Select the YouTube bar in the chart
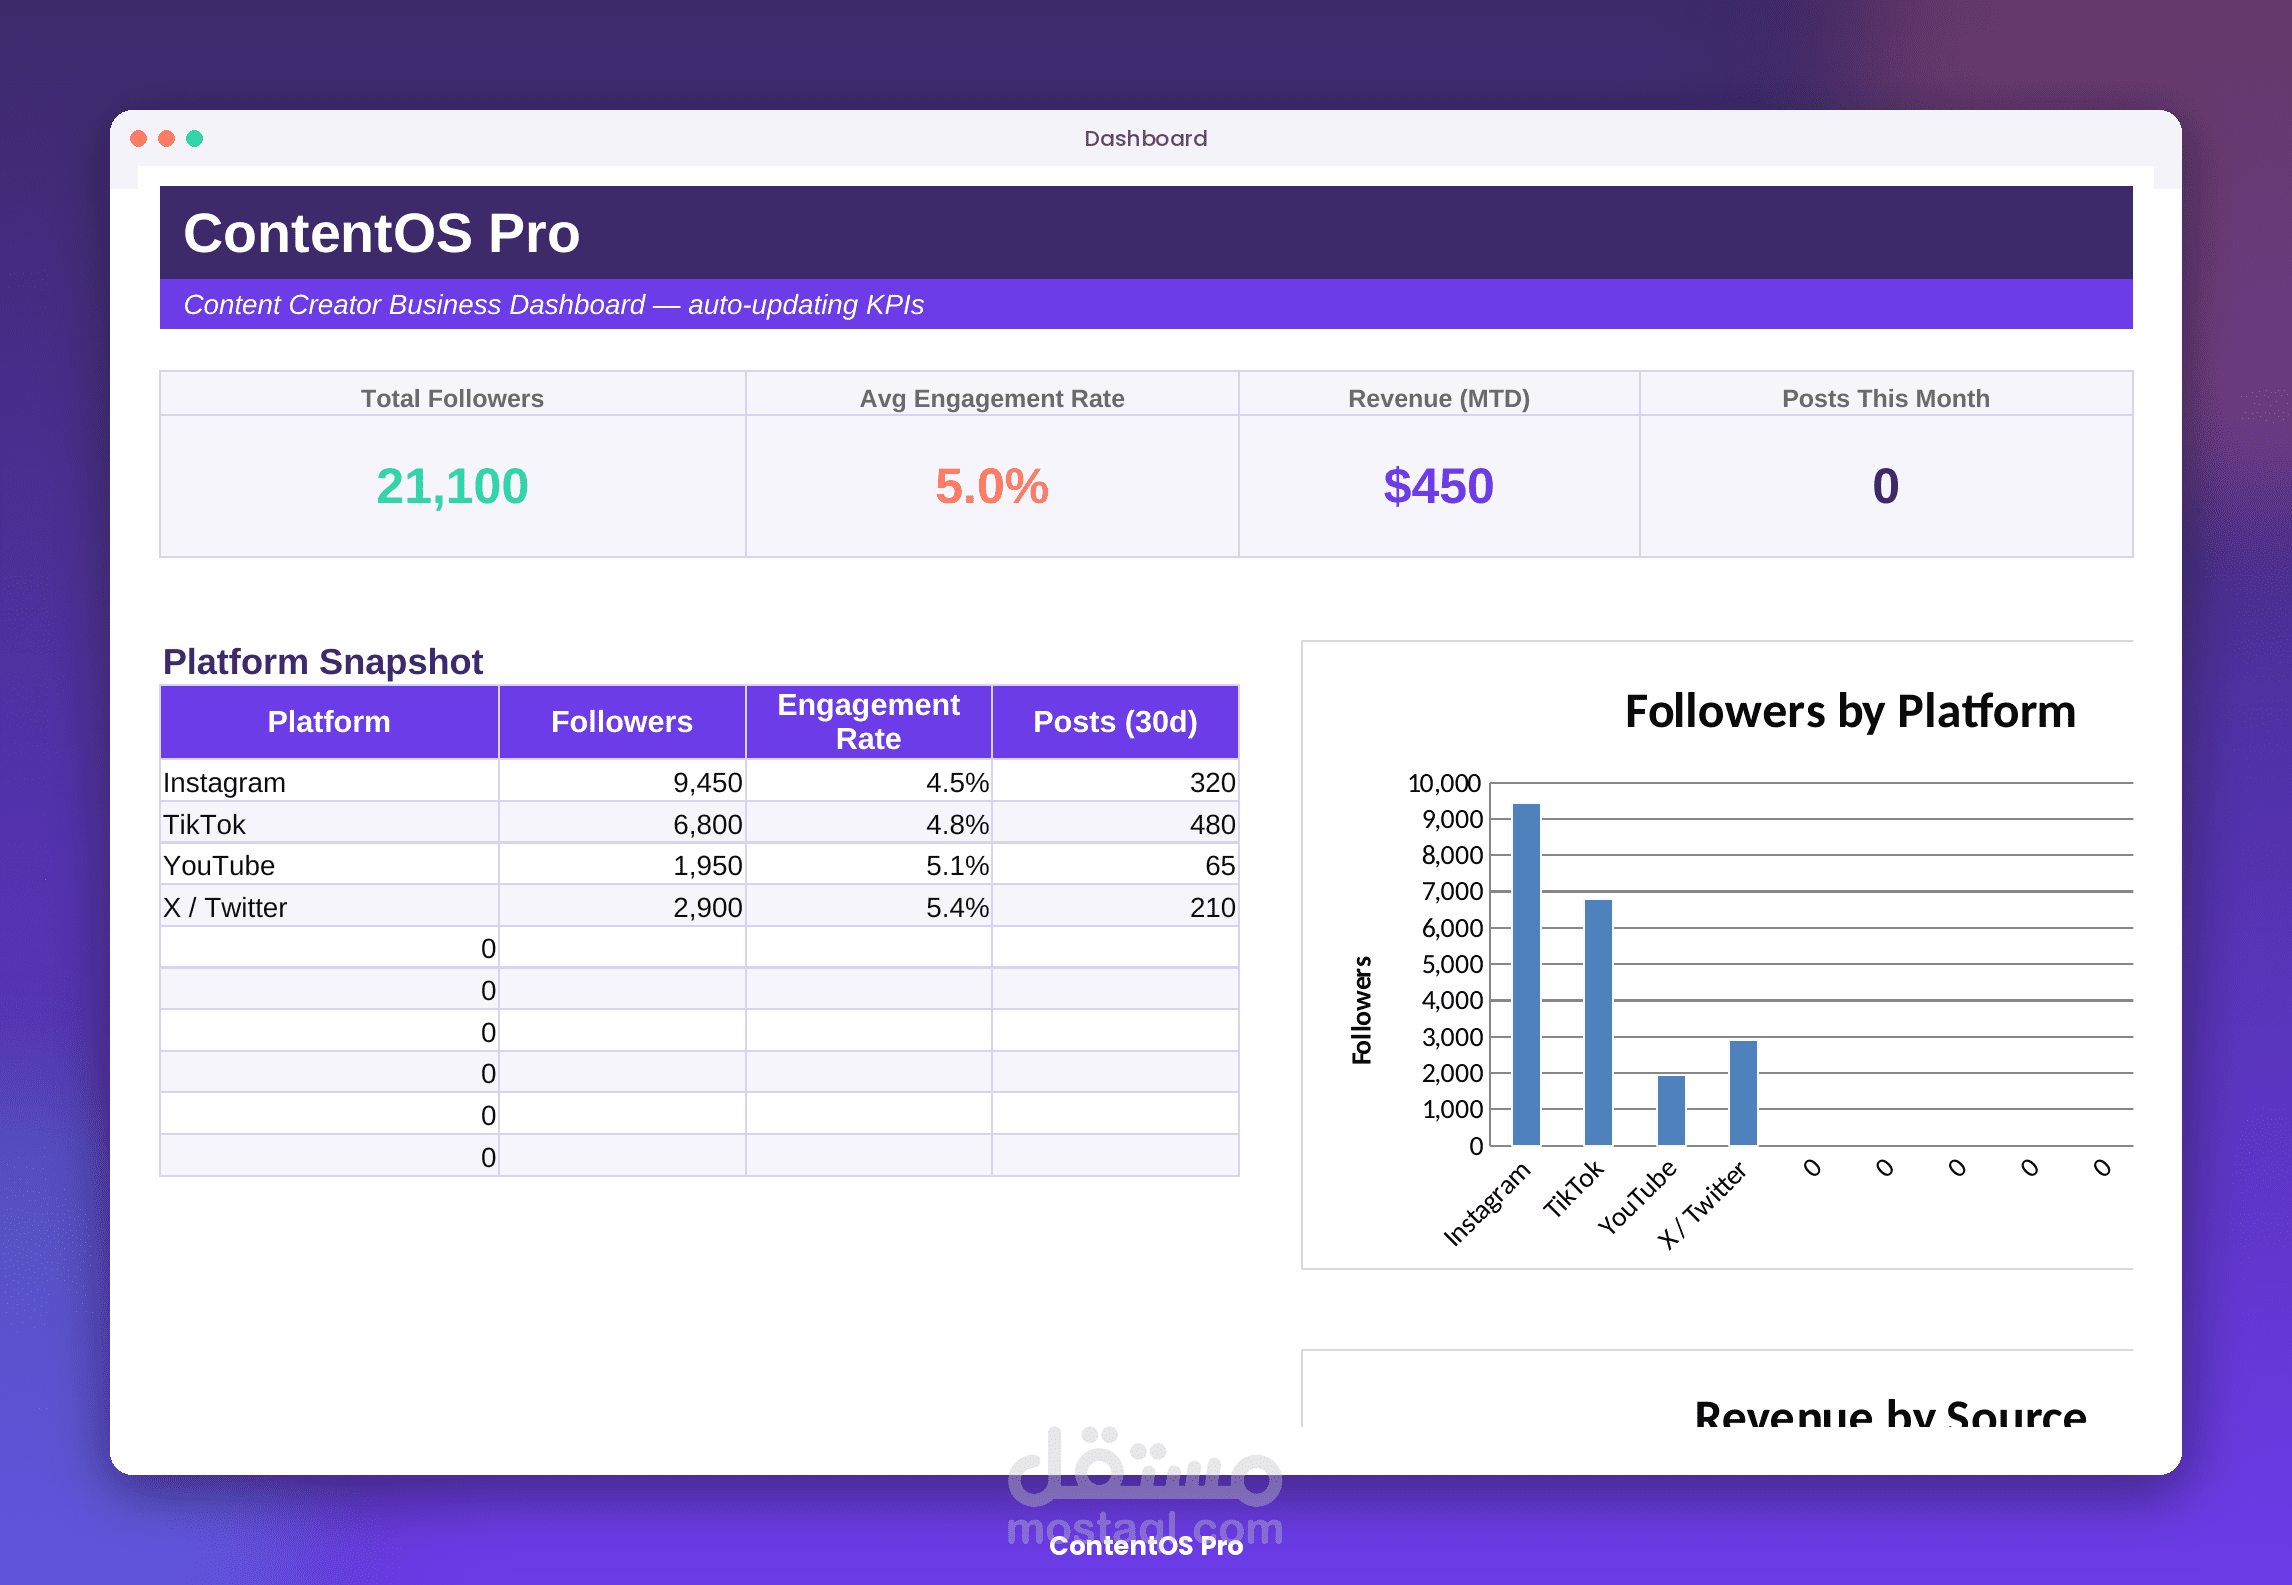Viewport: 2292px width, 1585px height. point(1671,1110)
